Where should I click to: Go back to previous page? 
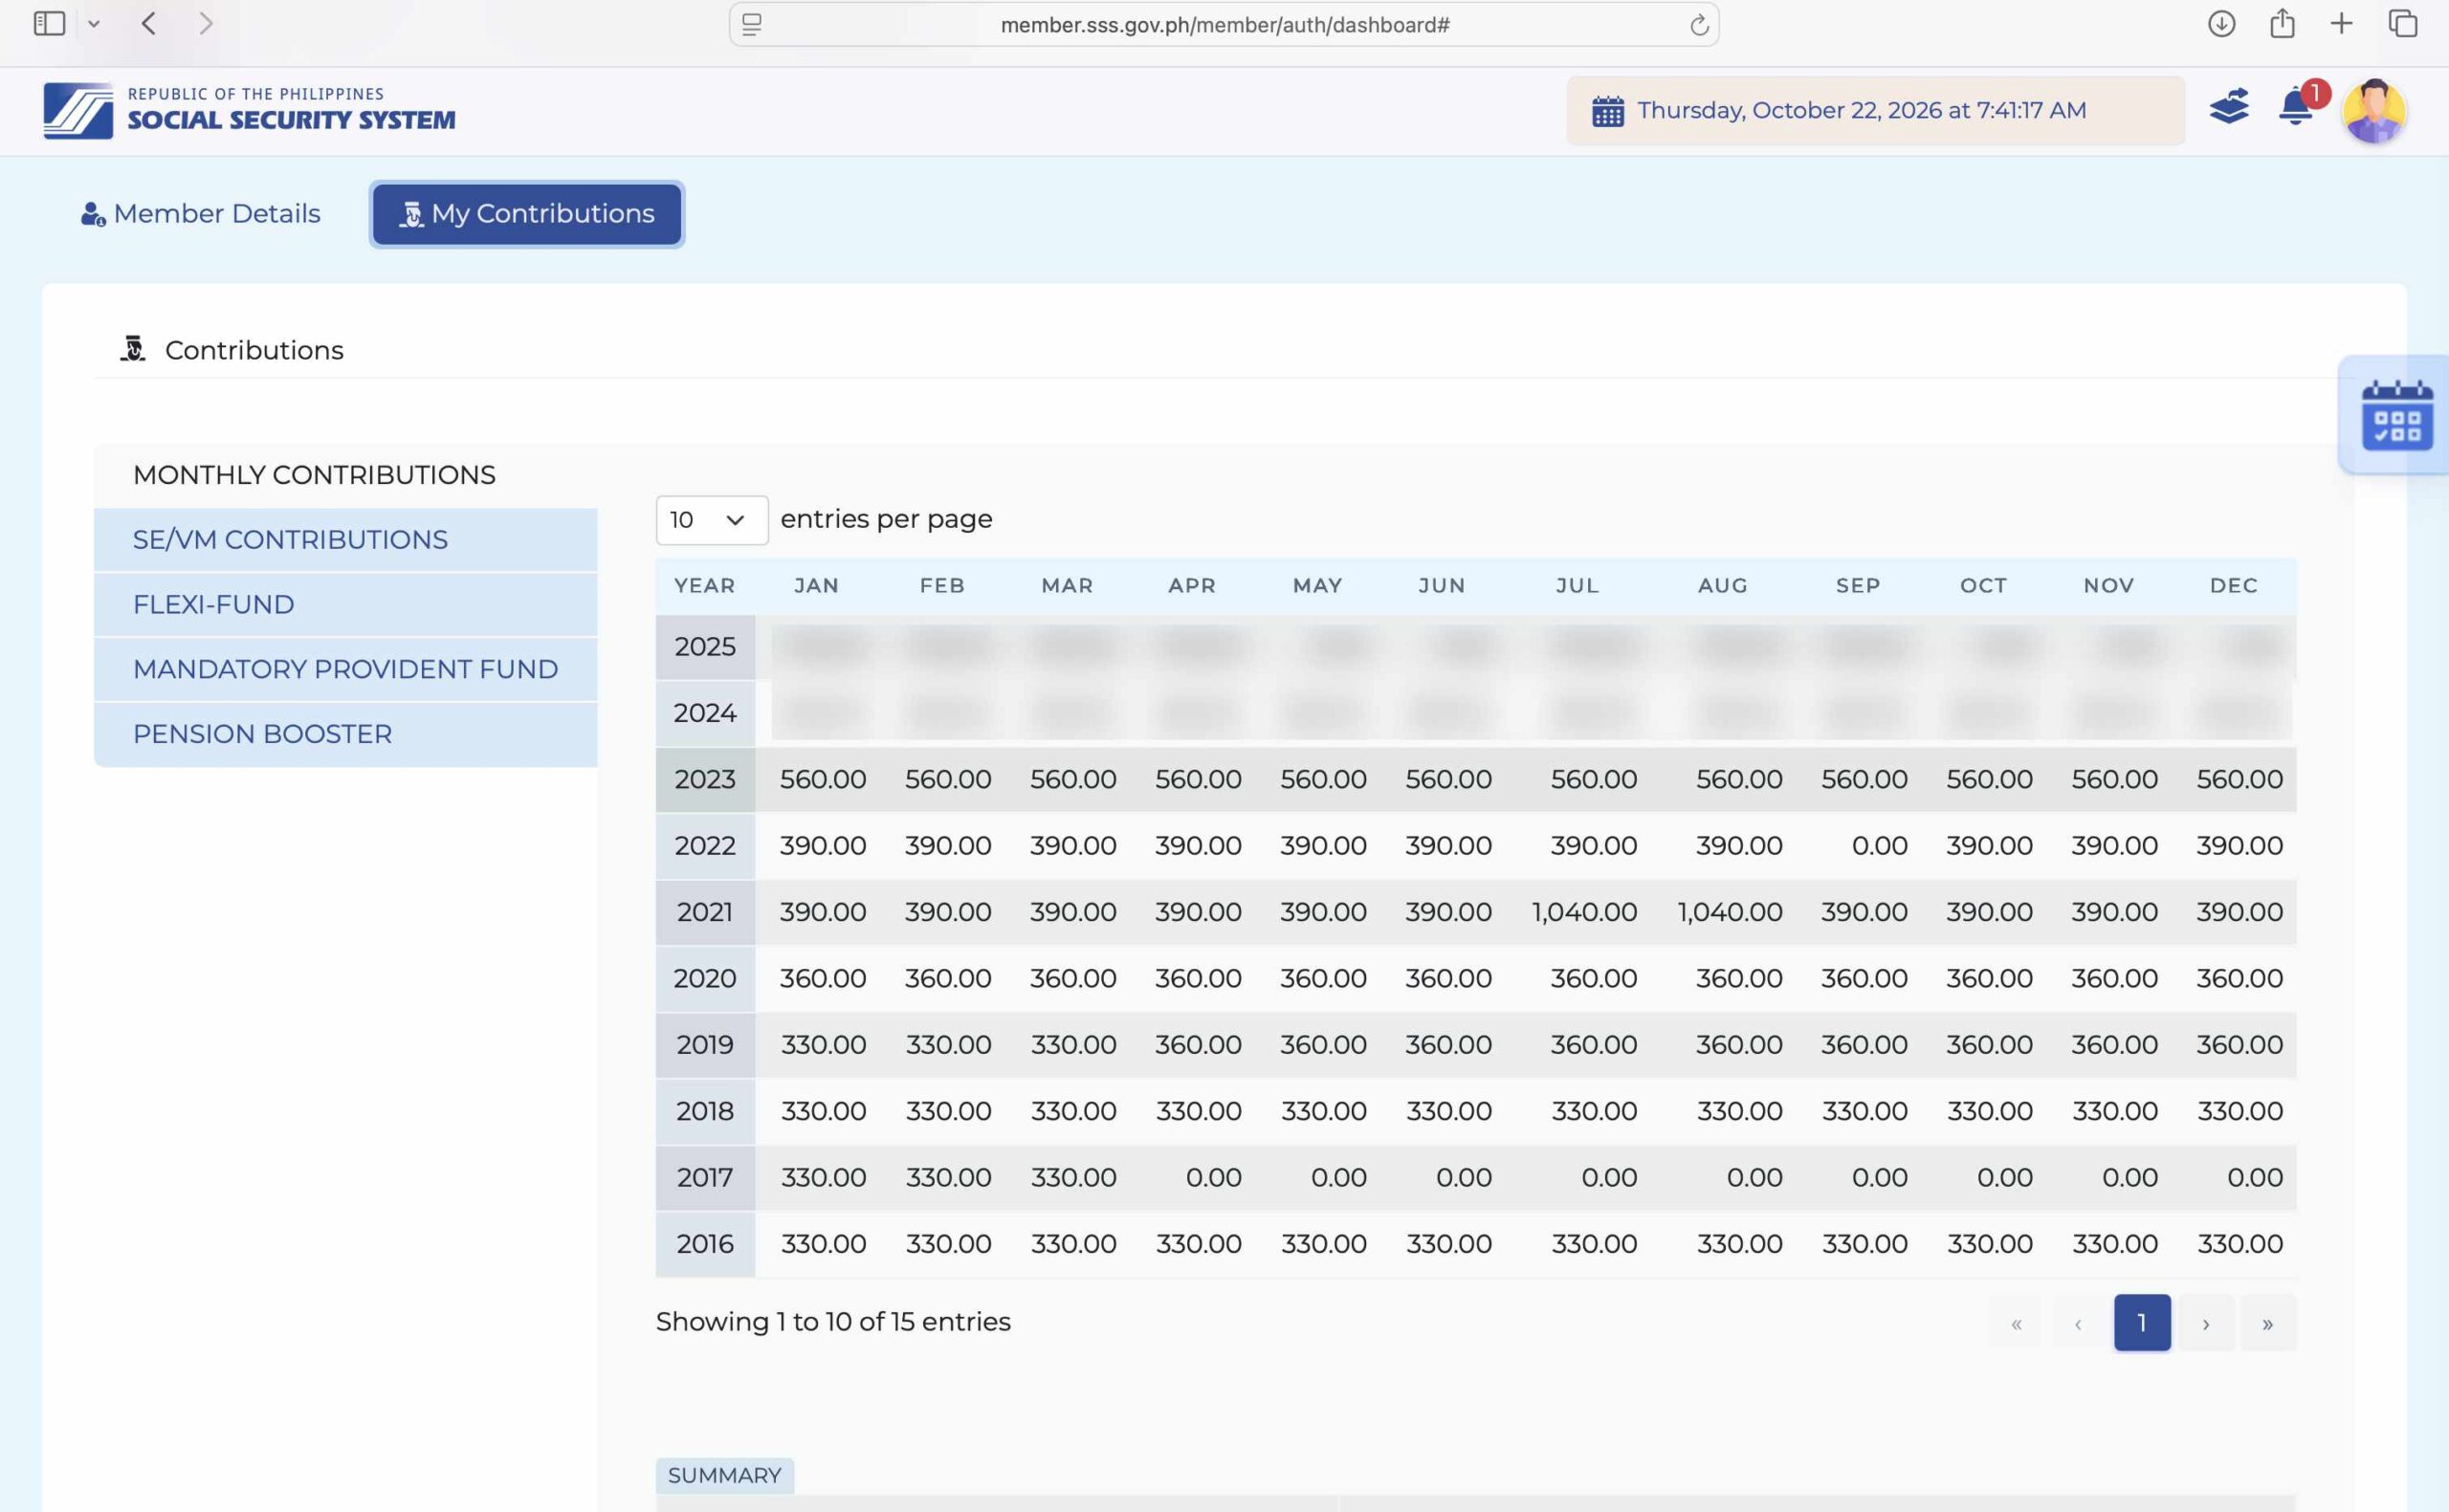149,23
